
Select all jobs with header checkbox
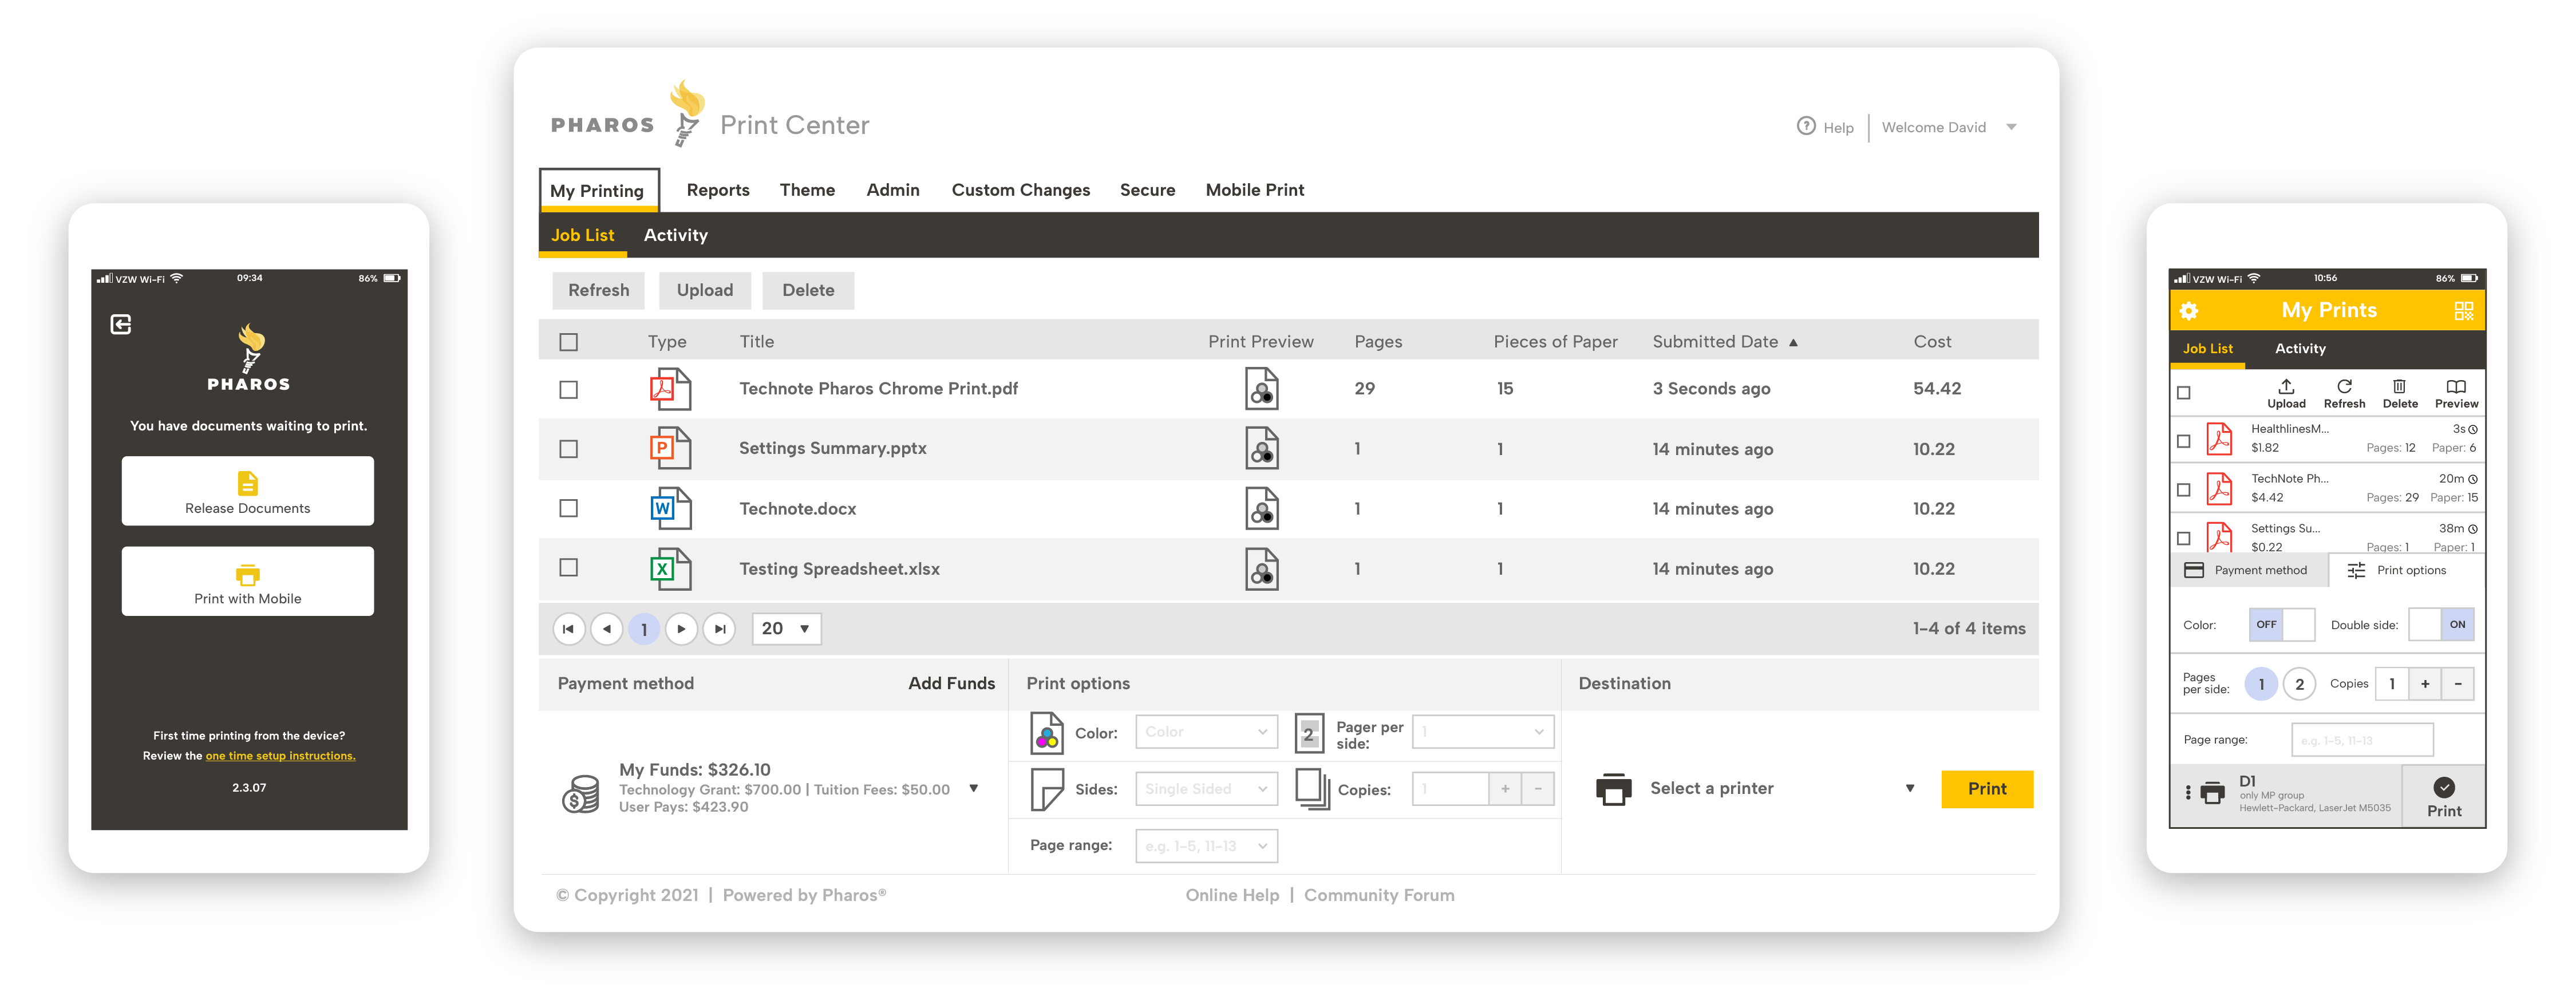click(568, 342)
